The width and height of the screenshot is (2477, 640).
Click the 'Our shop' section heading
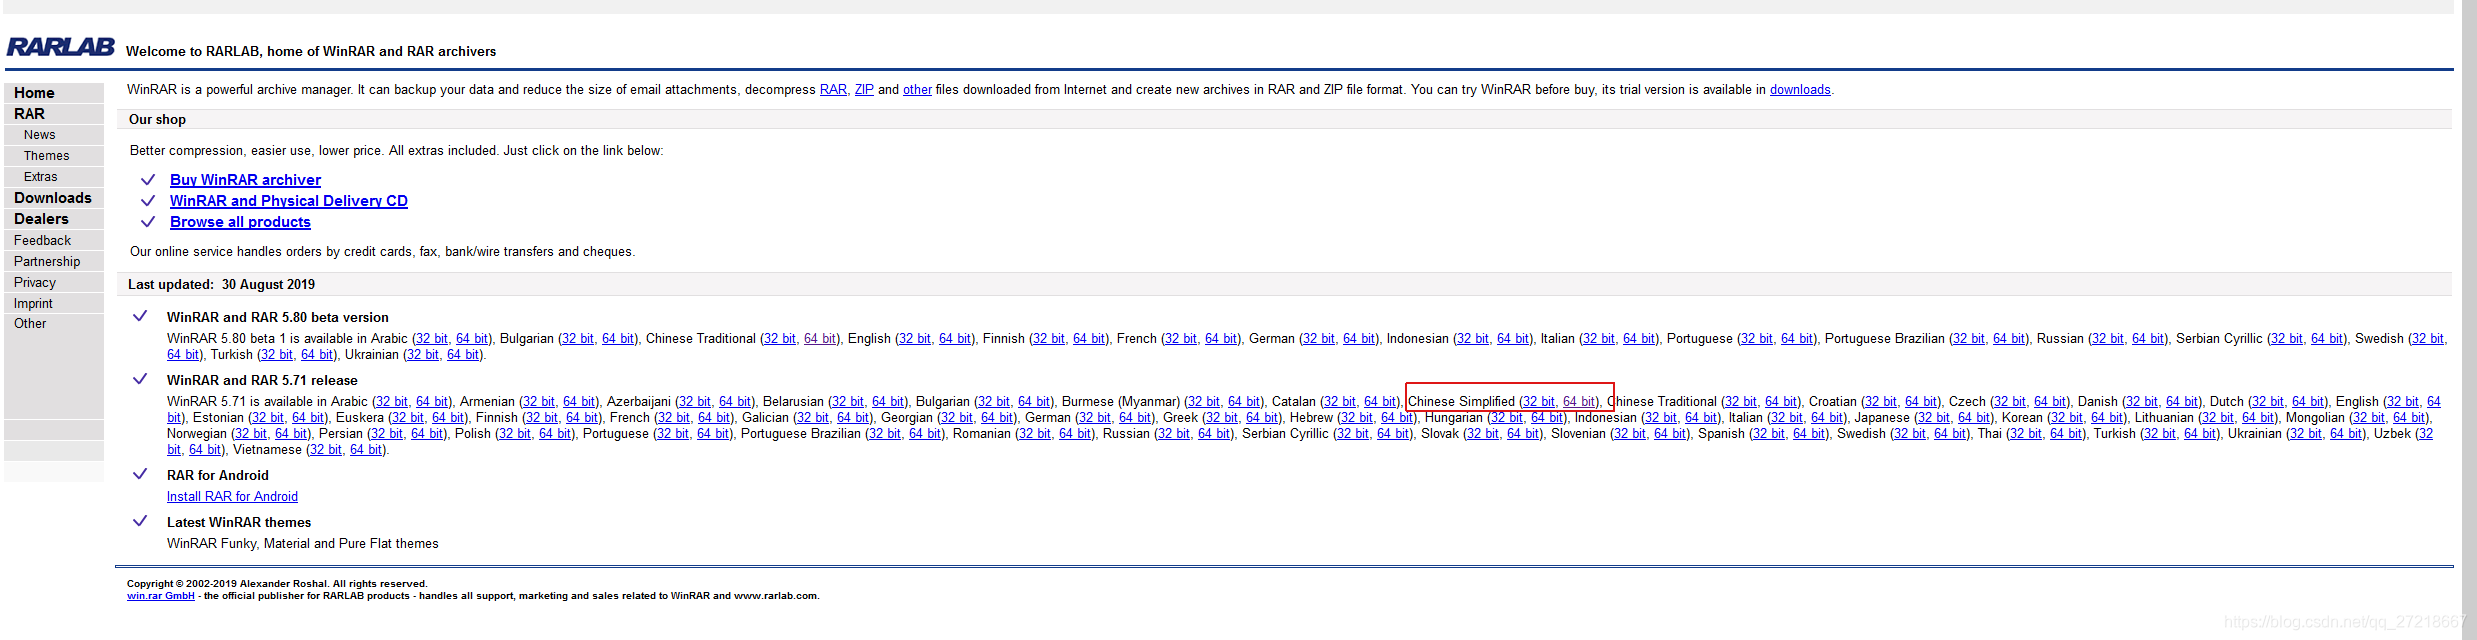tap(157, 120)
